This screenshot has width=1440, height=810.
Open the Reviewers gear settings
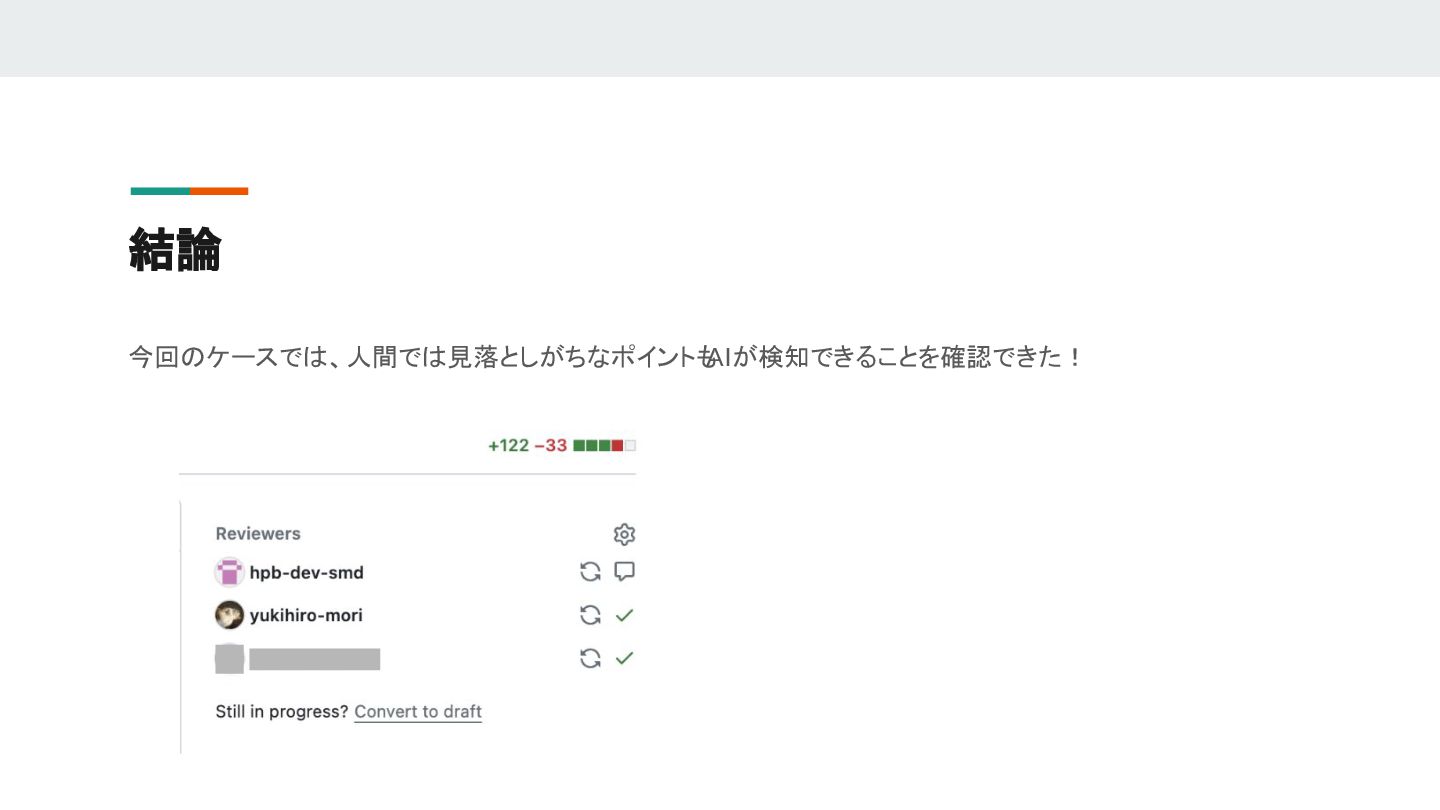click(x=624, y=534)
